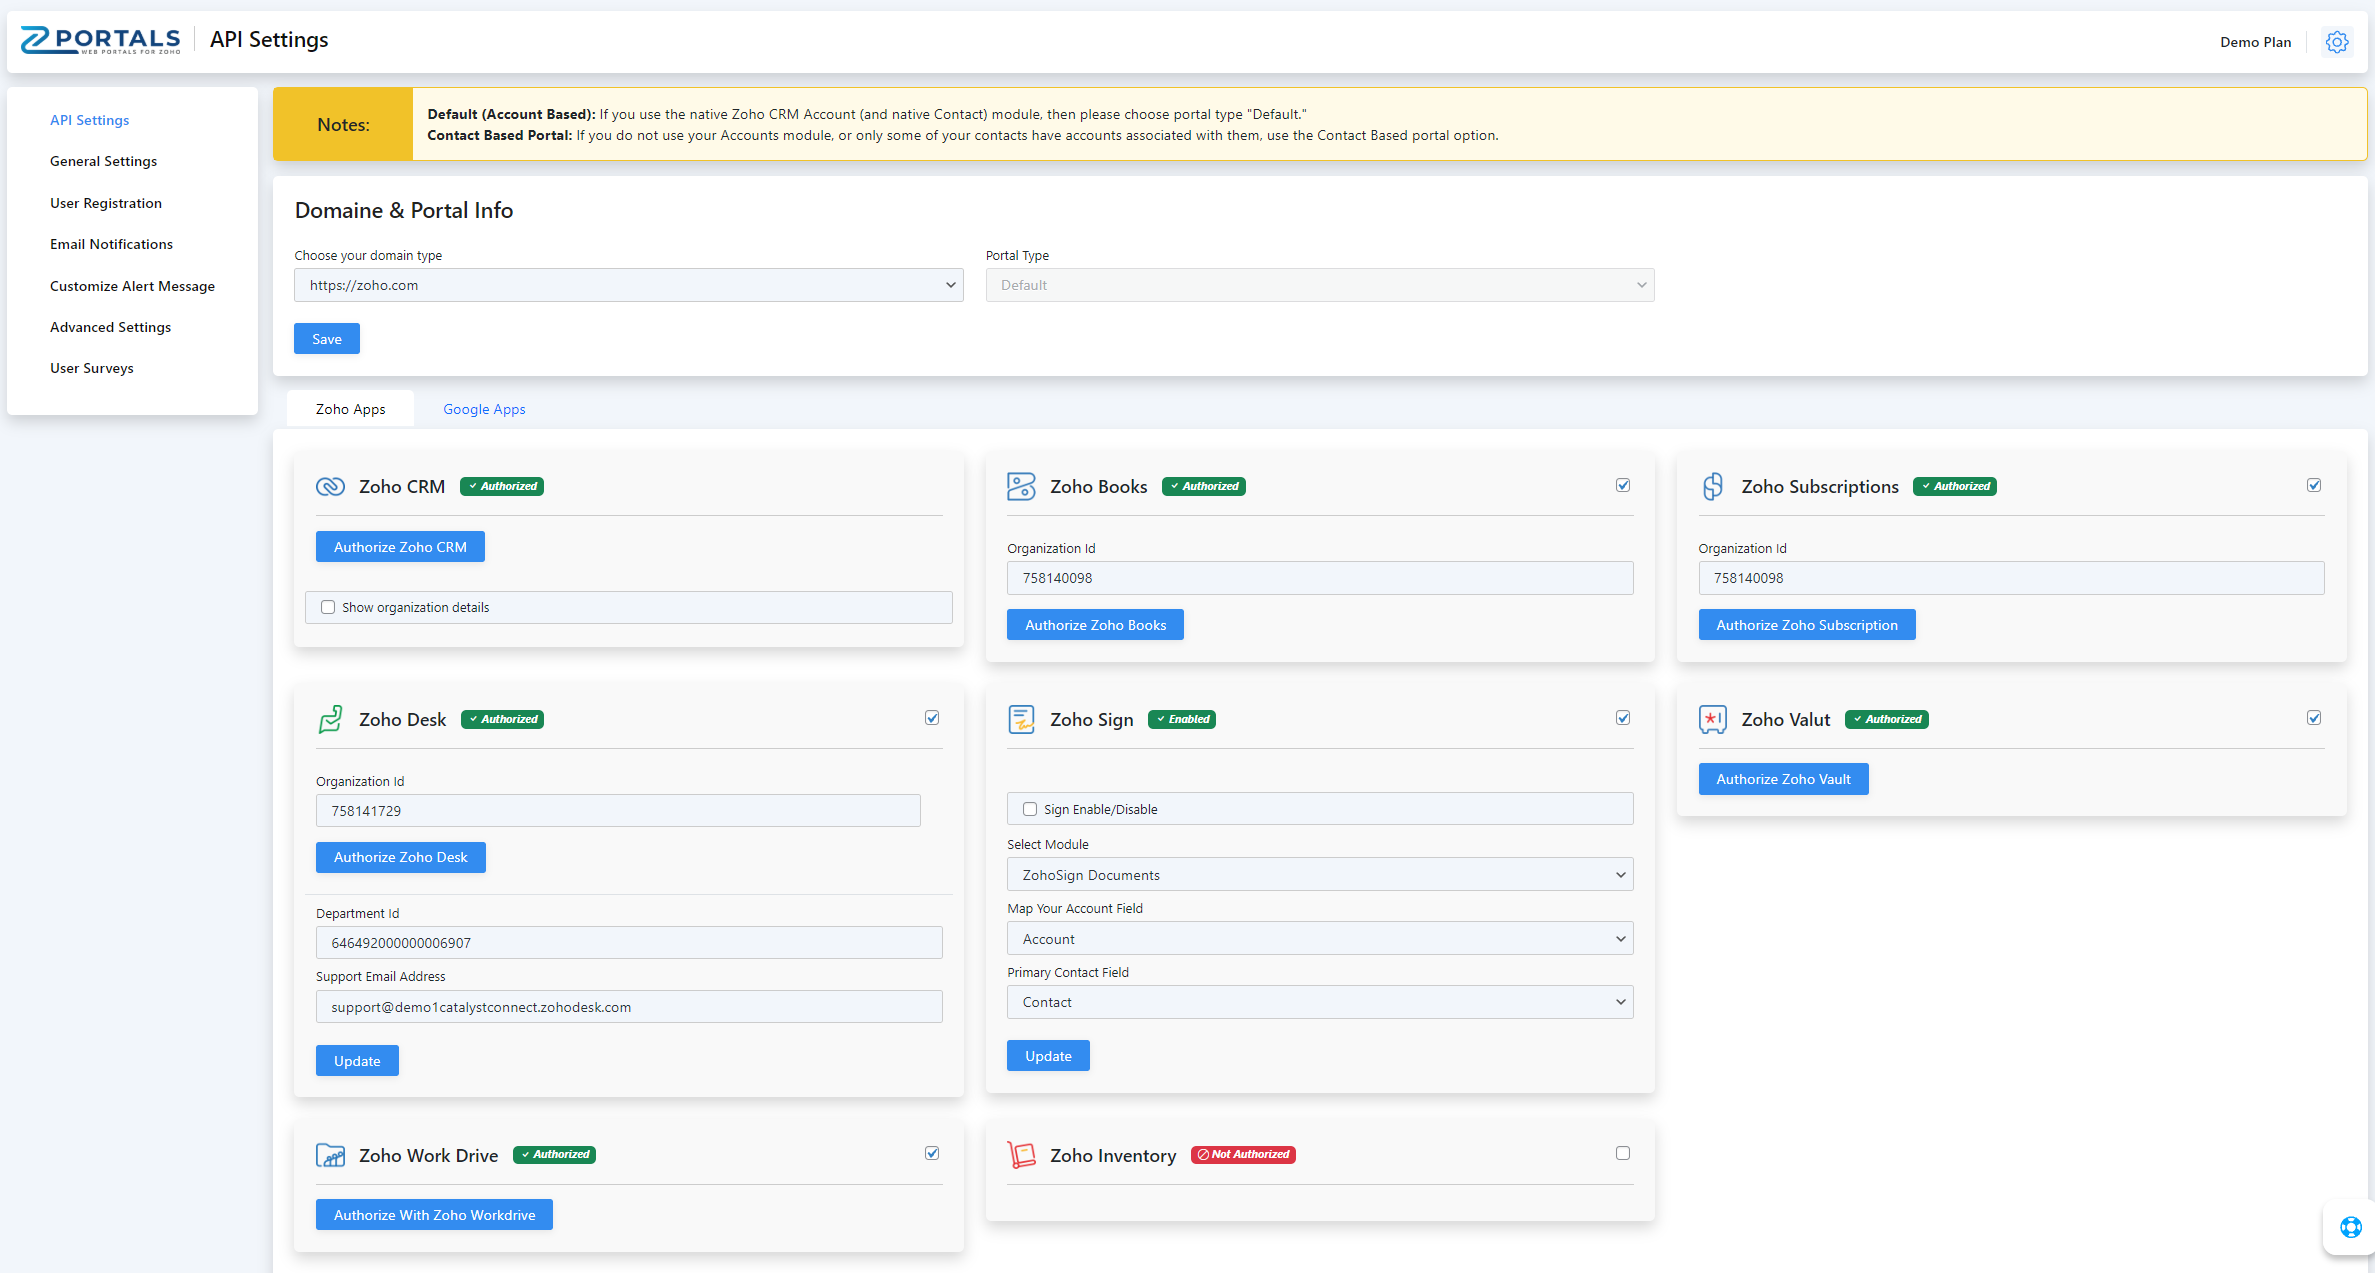Click the Zoho Books app icon

[x=1021, y=487]
